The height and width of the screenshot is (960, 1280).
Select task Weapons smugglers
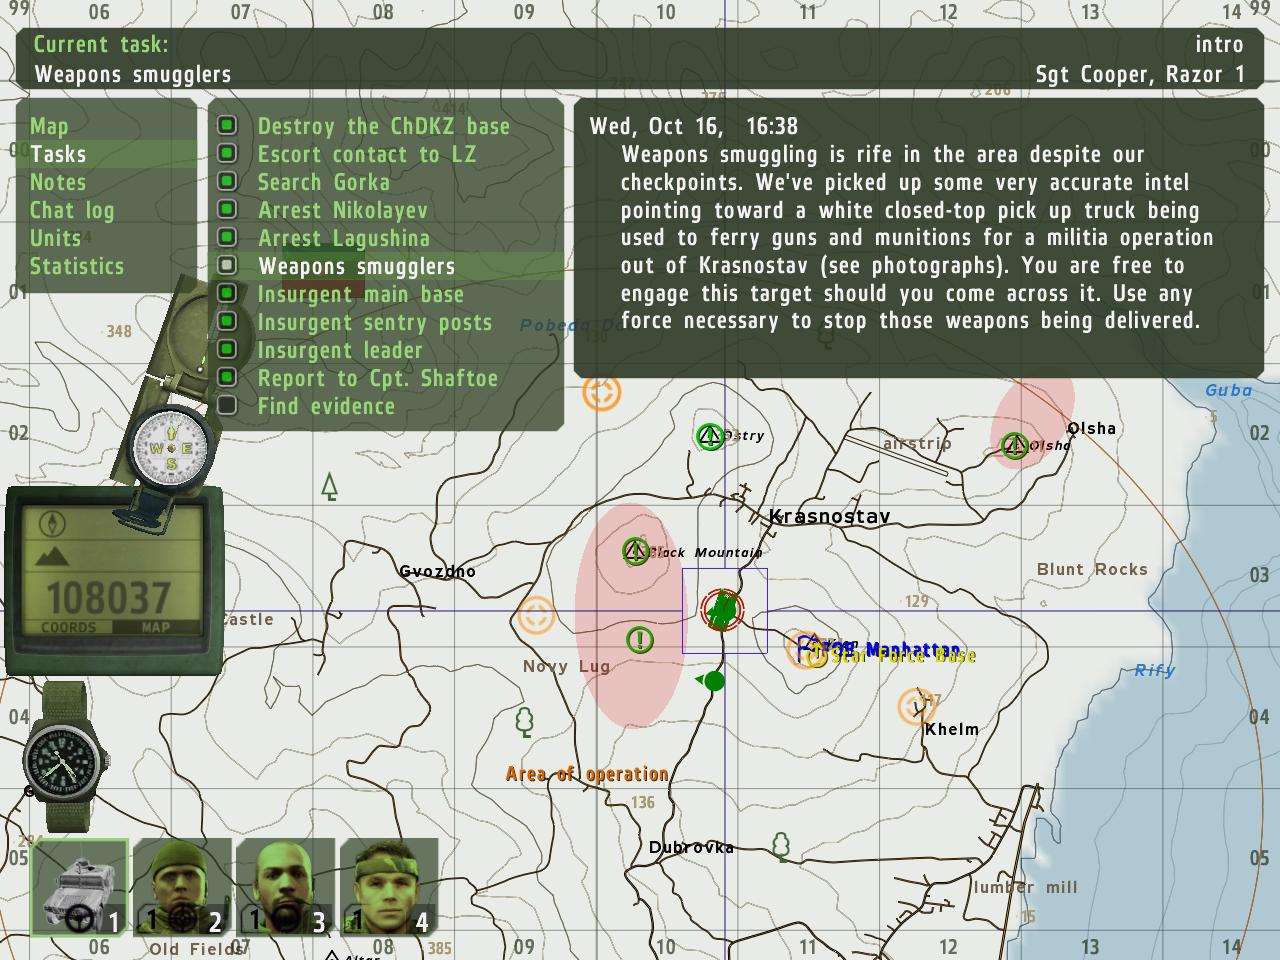tap(357, 266)
